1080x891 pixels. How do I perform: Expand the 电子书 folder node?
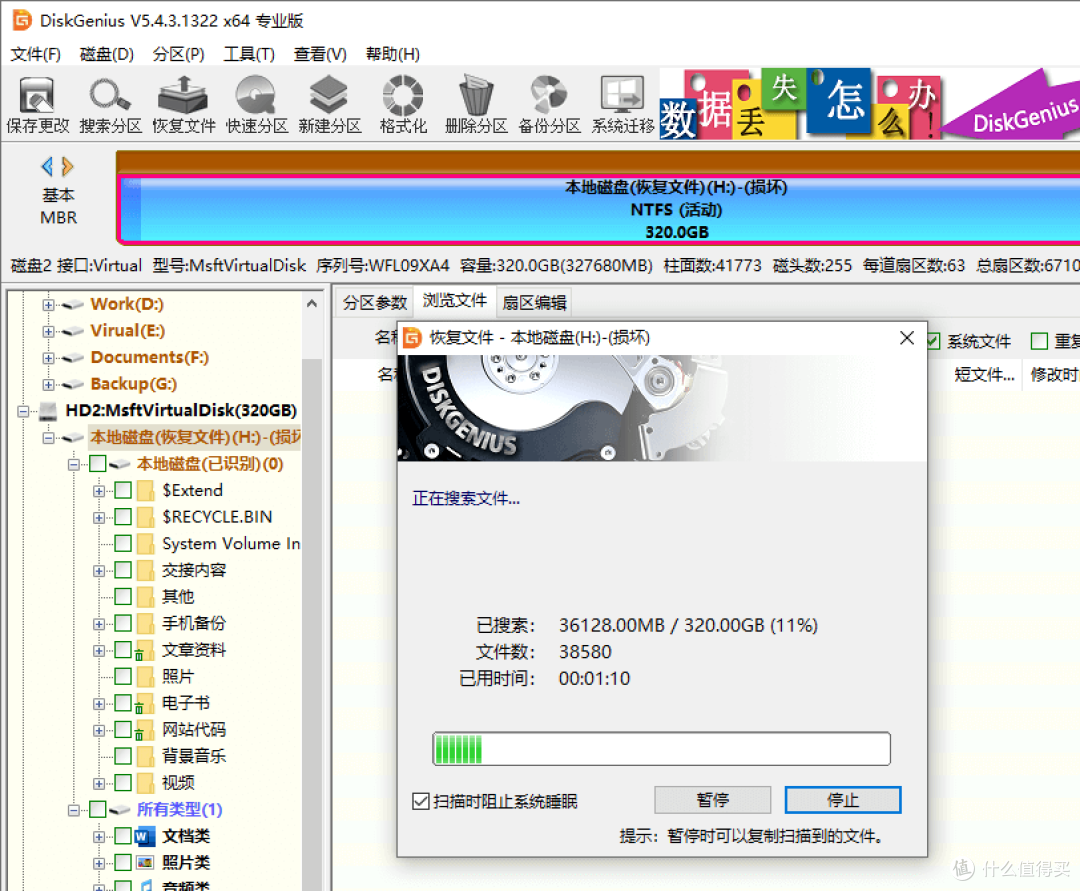point(99,704)
